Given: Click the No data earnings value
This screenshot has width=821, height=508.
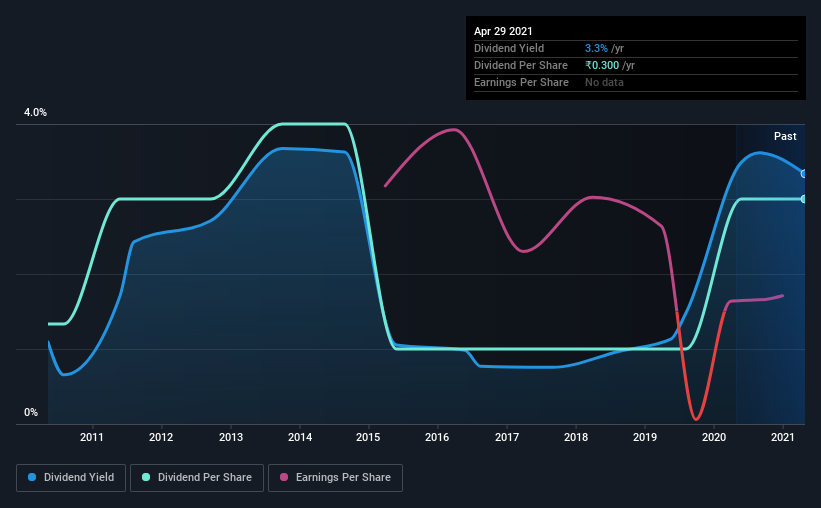Looking at the screenshot, I should click(604, 82).
